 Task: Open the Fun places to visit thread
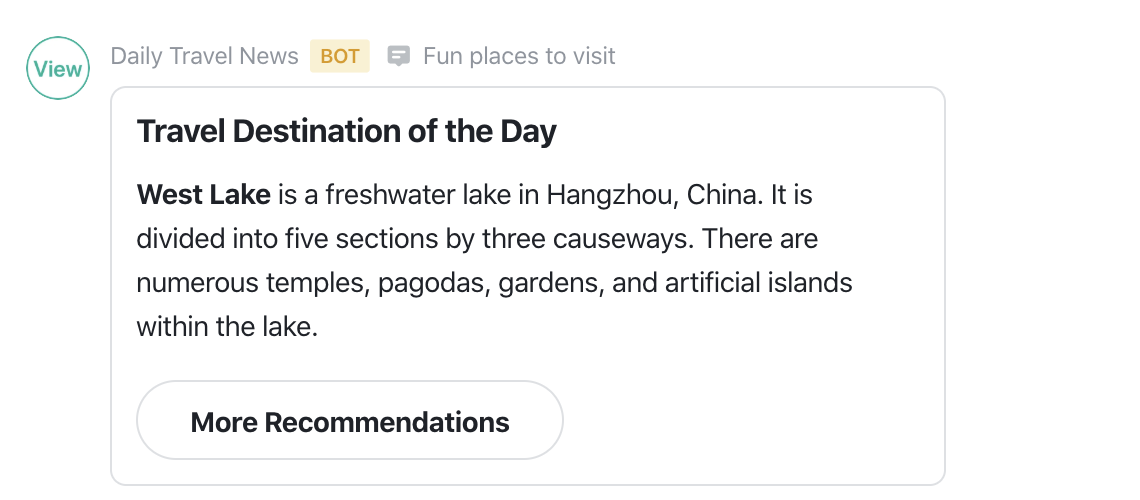[x=519, y=56]
